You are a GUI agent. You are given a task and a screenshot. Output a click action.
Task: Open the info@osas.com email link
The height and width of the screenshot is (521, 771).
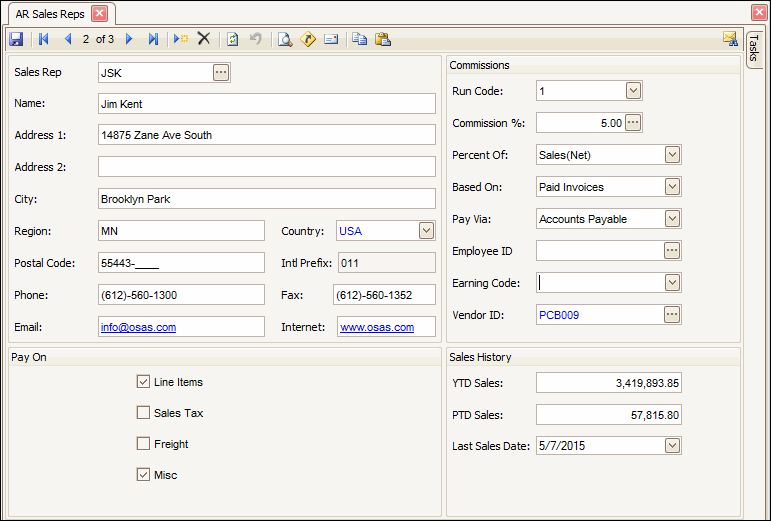(x=138, y=327)
